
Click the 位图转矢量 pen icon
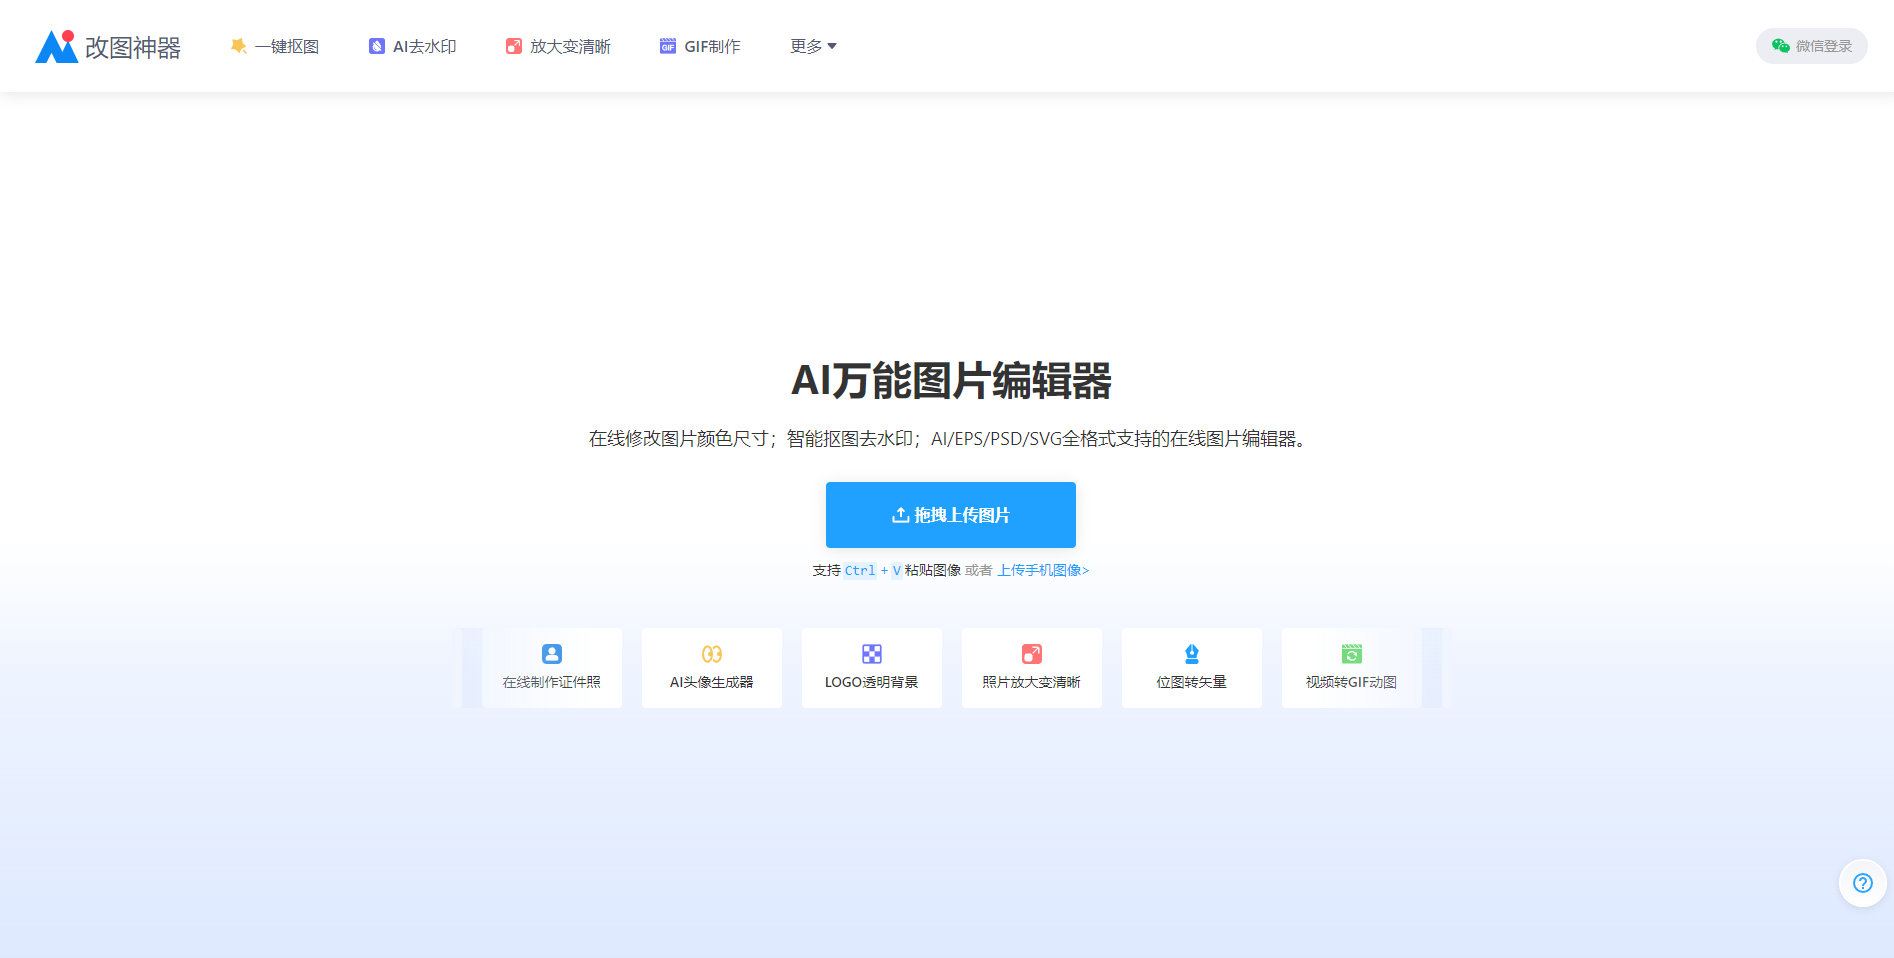pos(1192,654)
